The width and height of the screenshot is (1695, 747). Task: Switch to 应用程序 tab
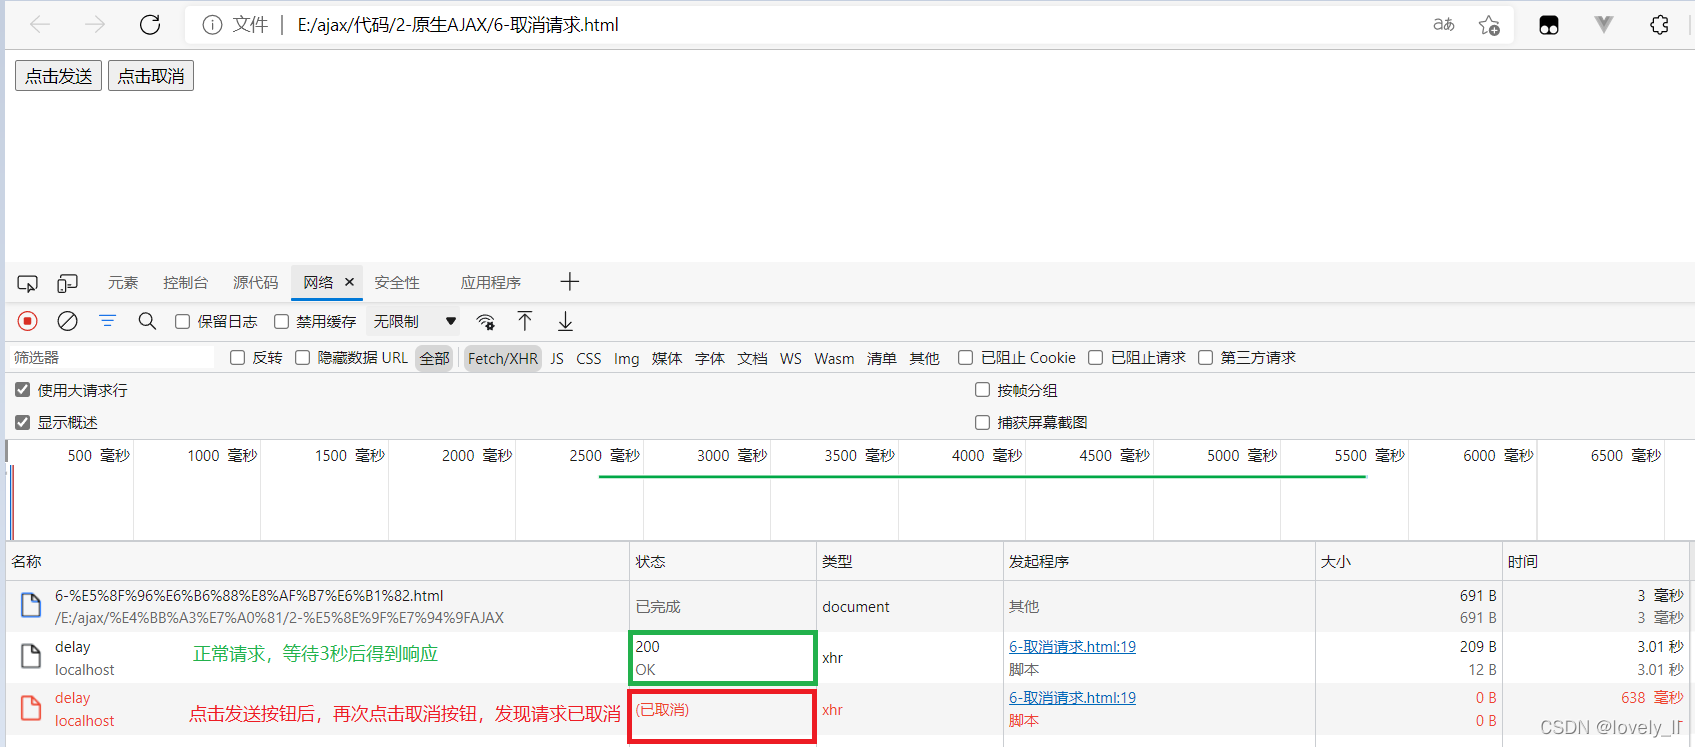[x=491, y=283]
